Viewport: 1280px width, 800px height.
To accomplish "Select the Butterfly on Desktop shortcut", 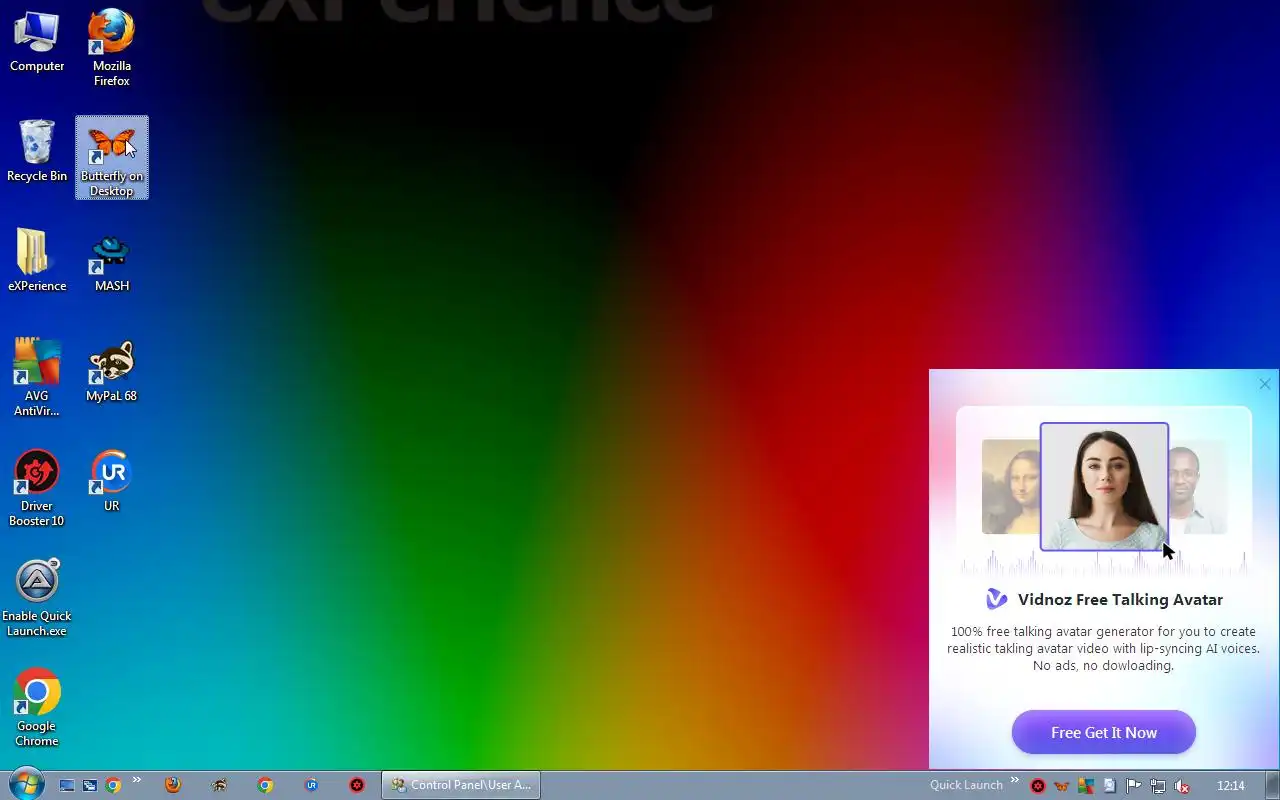I will [112, 158].
